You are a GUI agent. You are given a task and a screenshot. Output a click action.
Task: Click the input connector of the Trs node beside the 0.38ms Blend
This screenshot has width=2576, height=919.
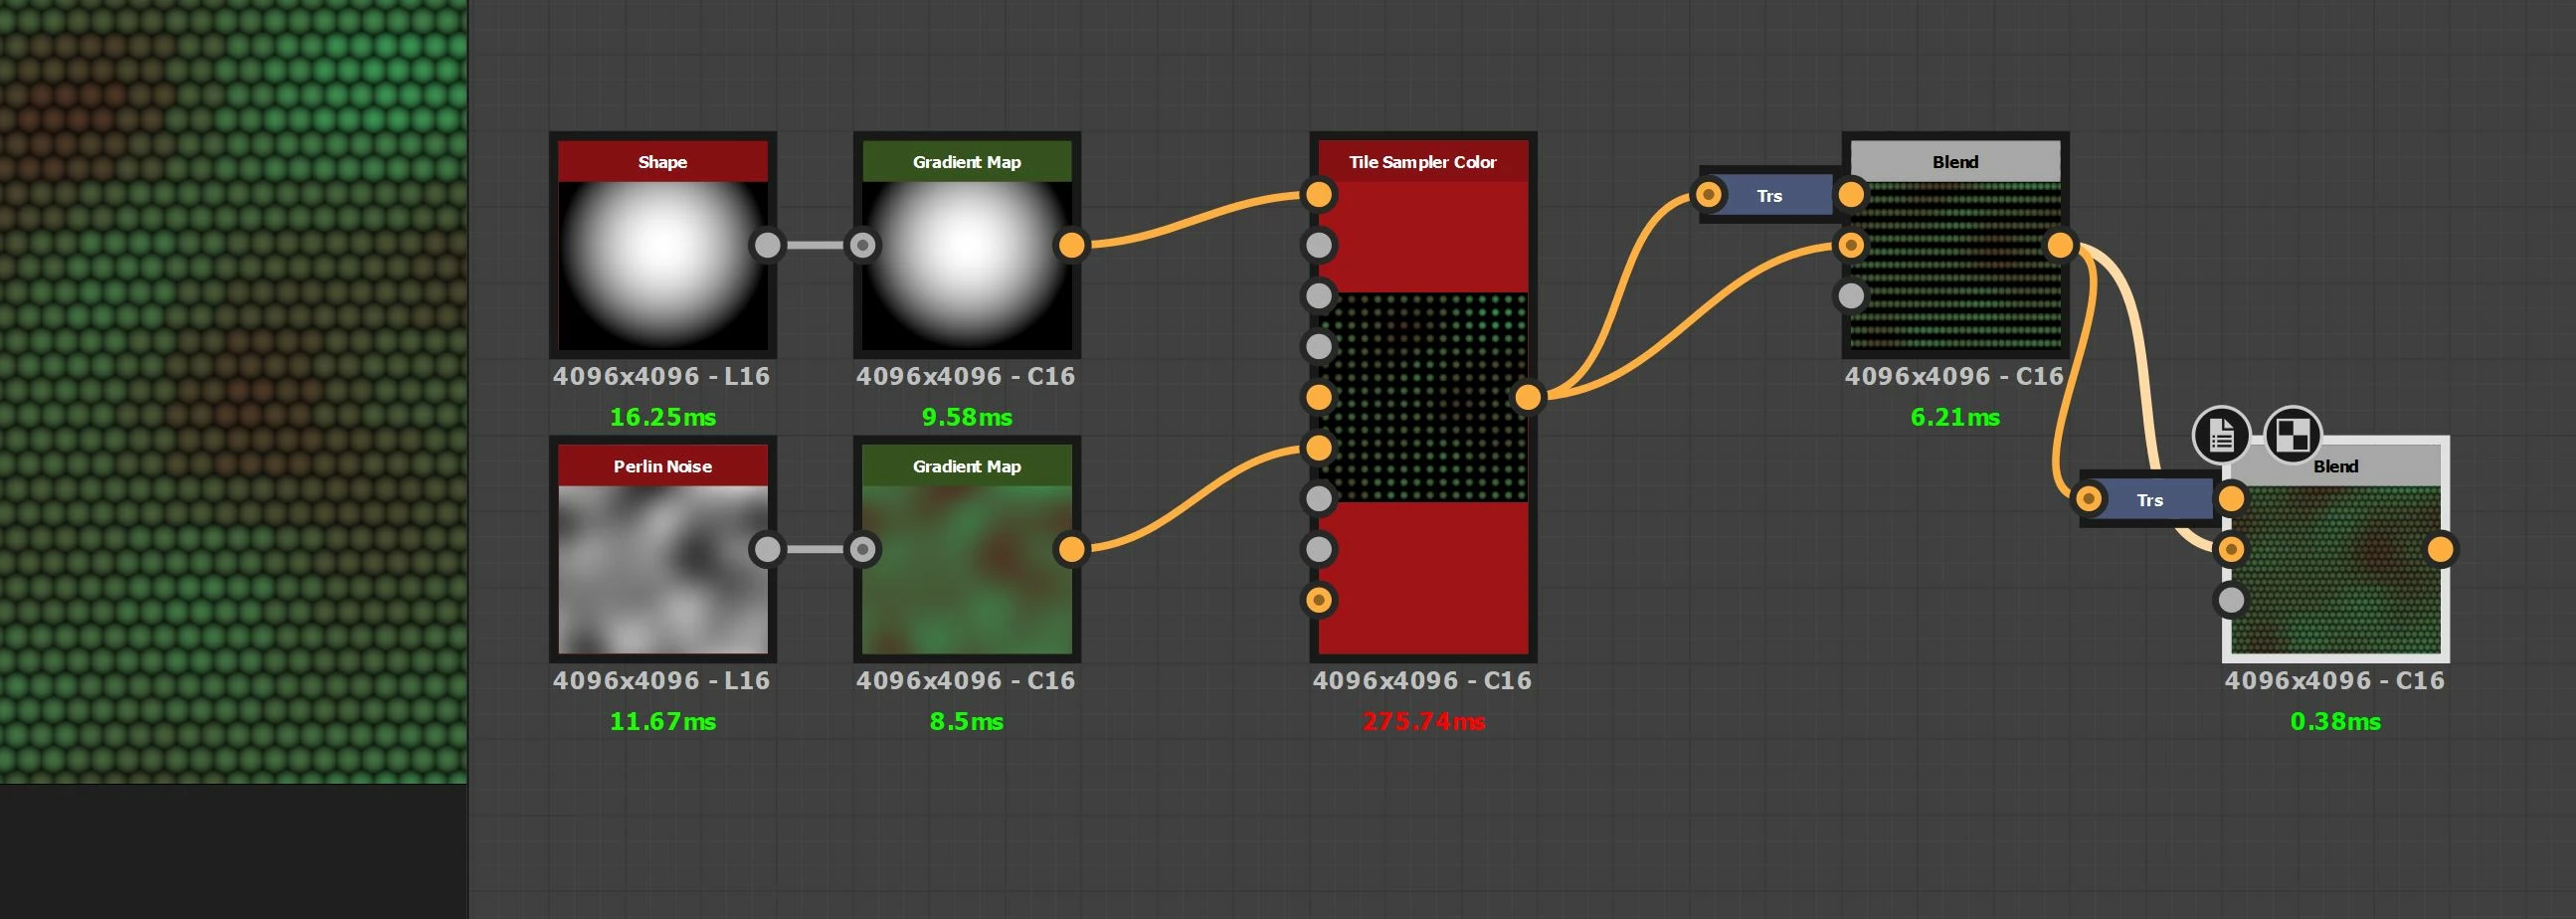[2089, 498]
